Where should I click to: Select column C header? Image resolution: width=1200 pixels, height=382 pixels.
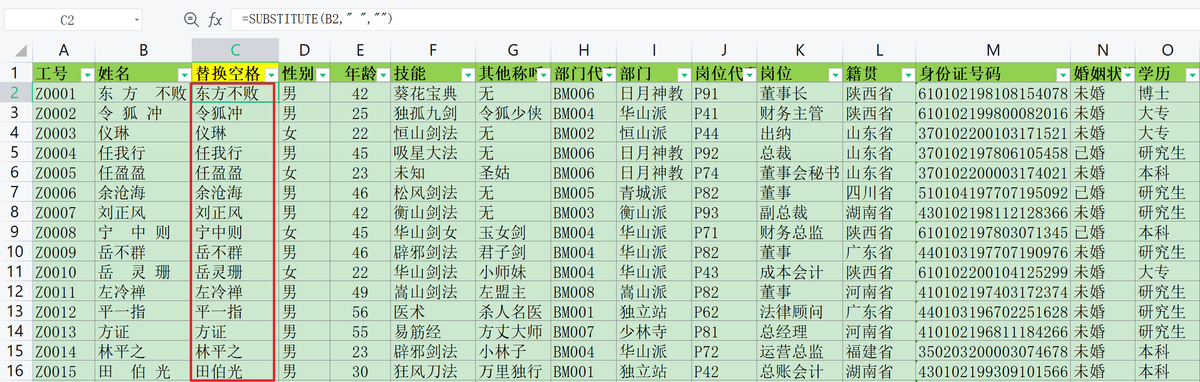click(x=235, y=50)
